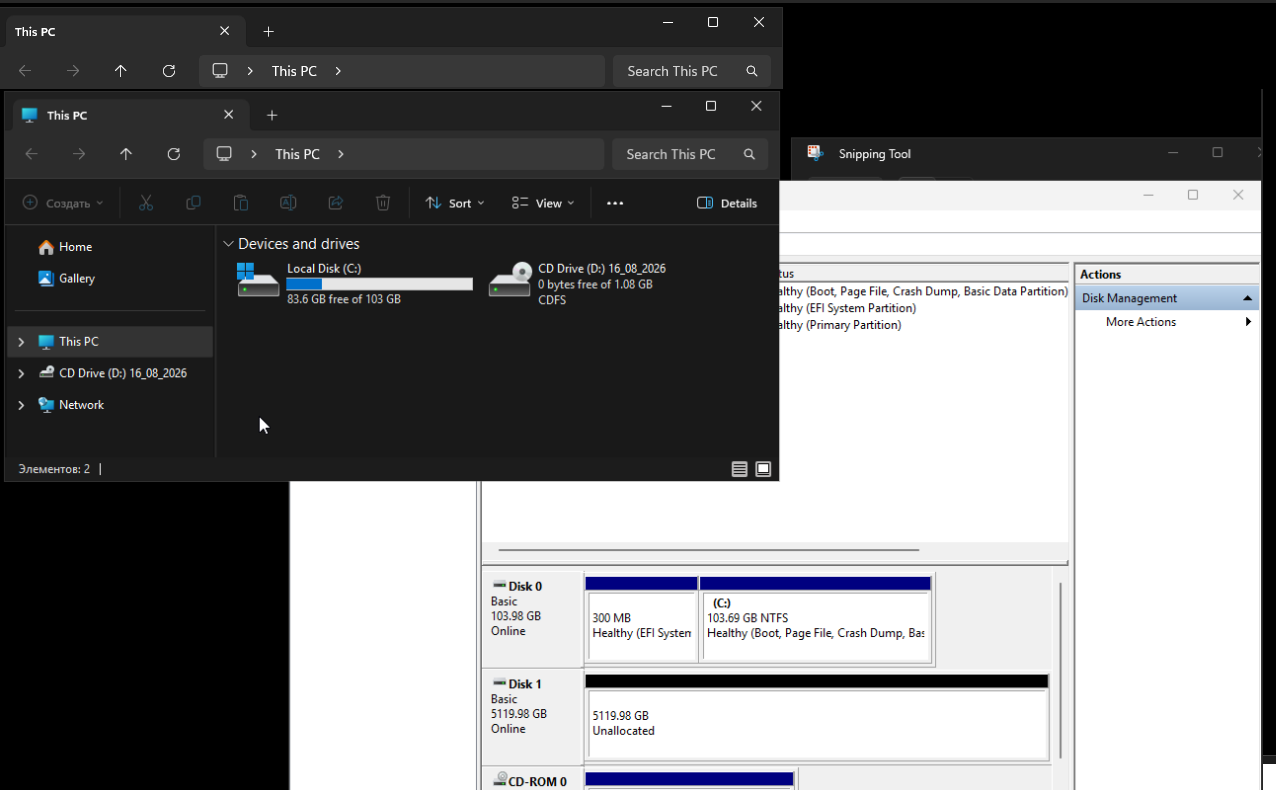The height and width of the screenshot is (790, 1276).
Task: Click the Share icon in front Explorer toolbar
Action: click(336, 203)
